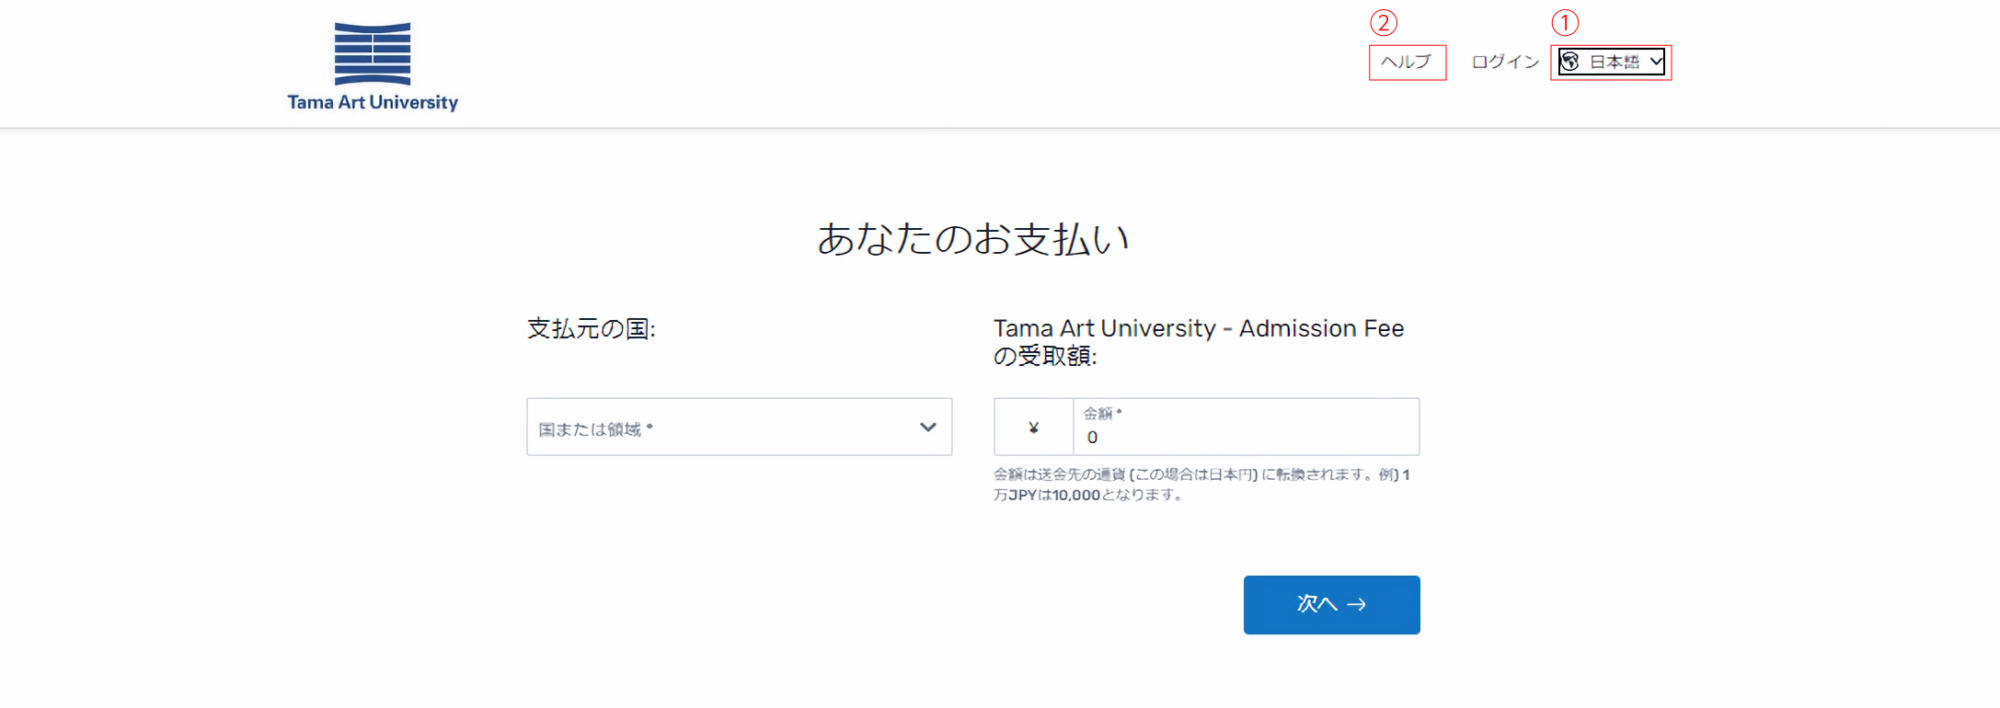
Task: Click the Tama Art University striped logo
Action: pyautogui.click(x=372, y=54)
